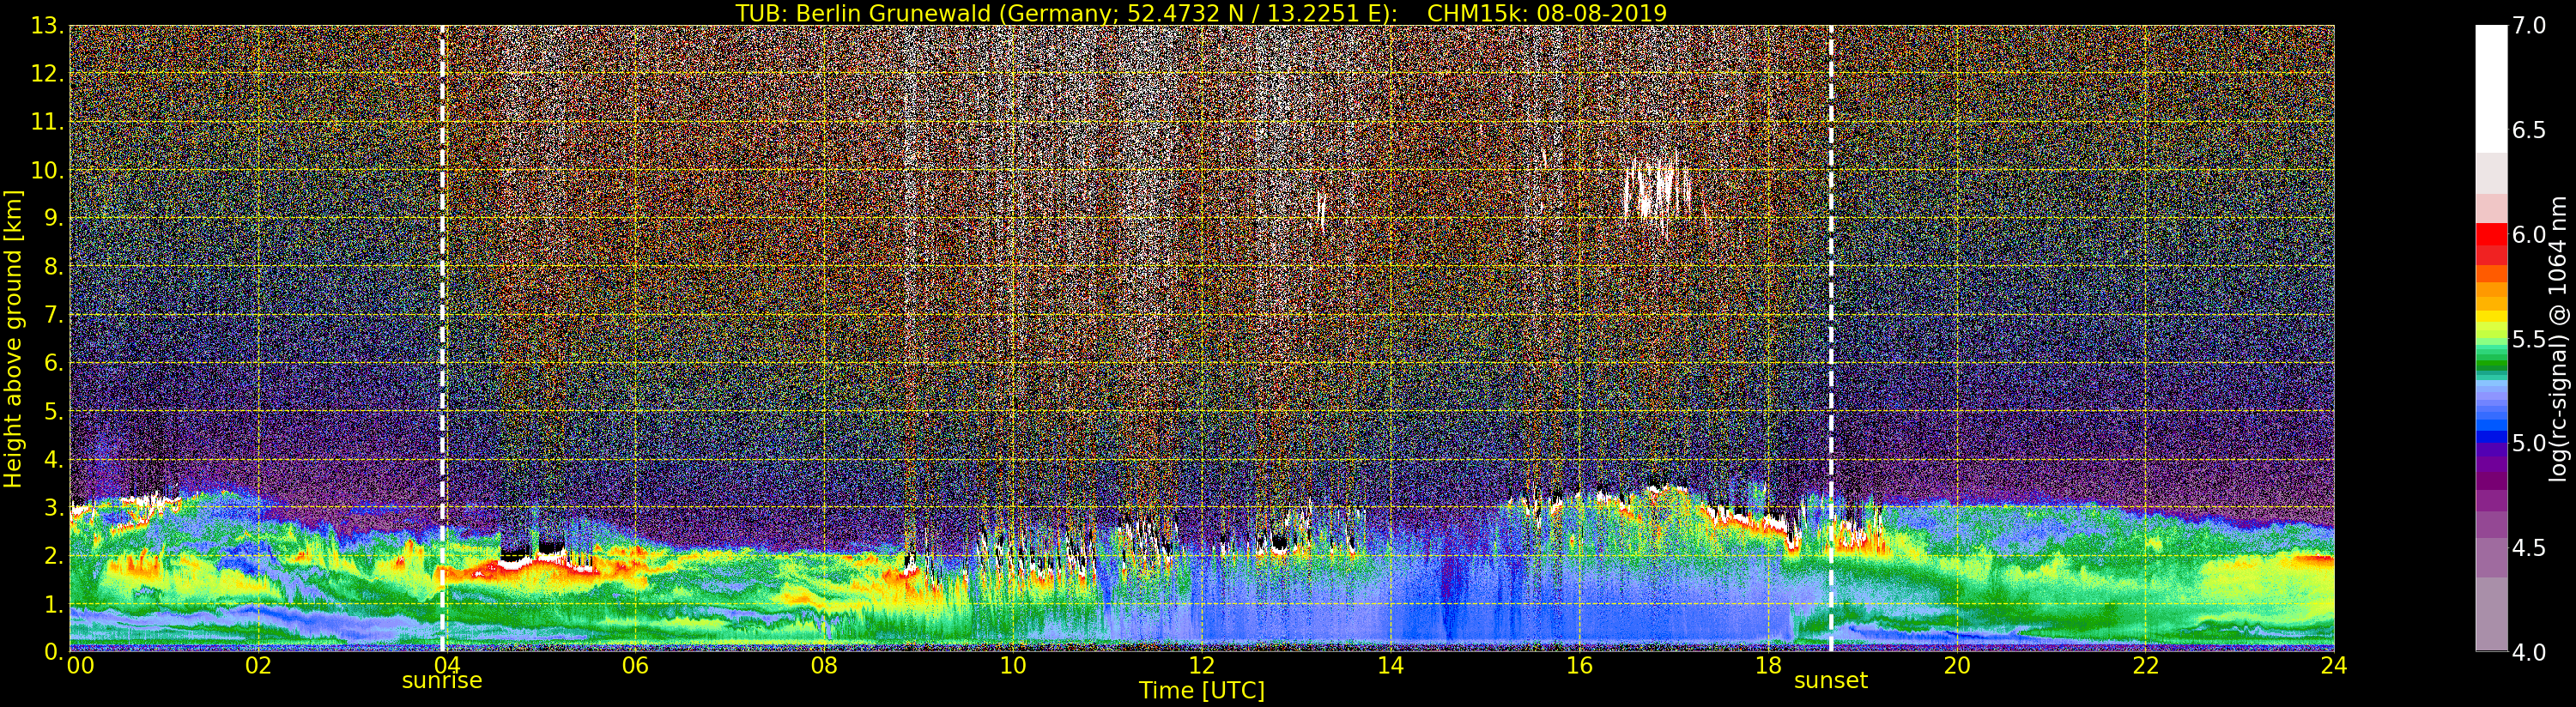2576x707 pixels.
Task: Click the dashed white sunset line
Action: (x=1831, y=338)
